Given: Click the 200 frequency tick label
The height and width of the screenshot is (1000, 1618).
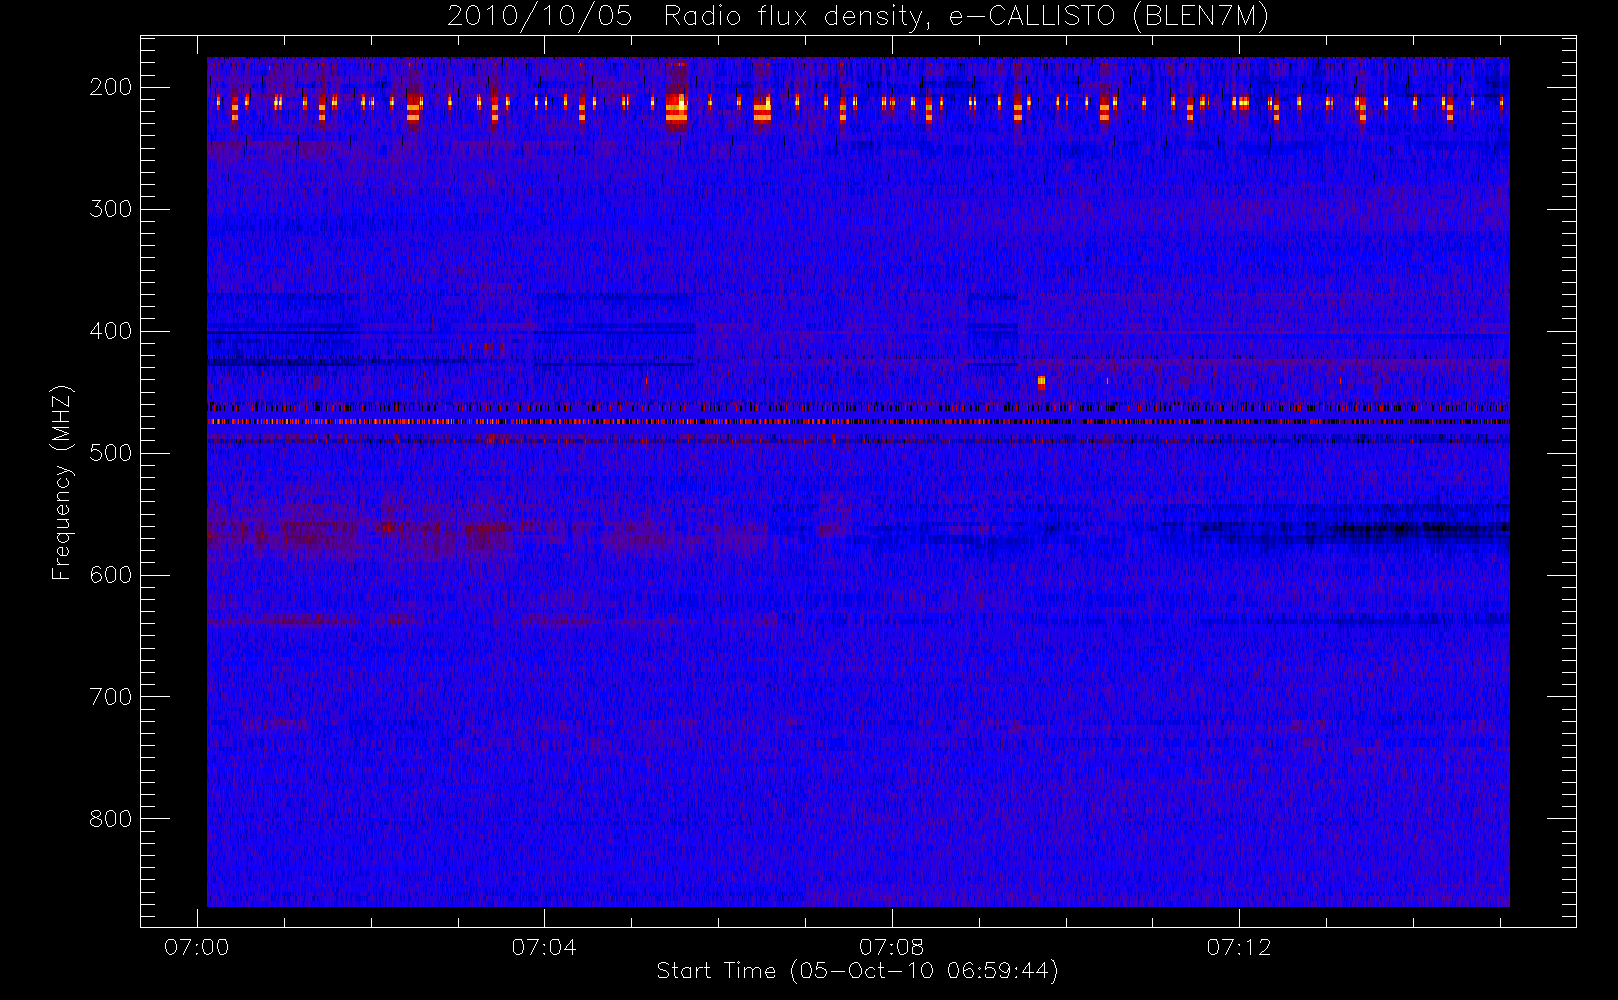Looking at the screenshot, I should click(110, 87).
